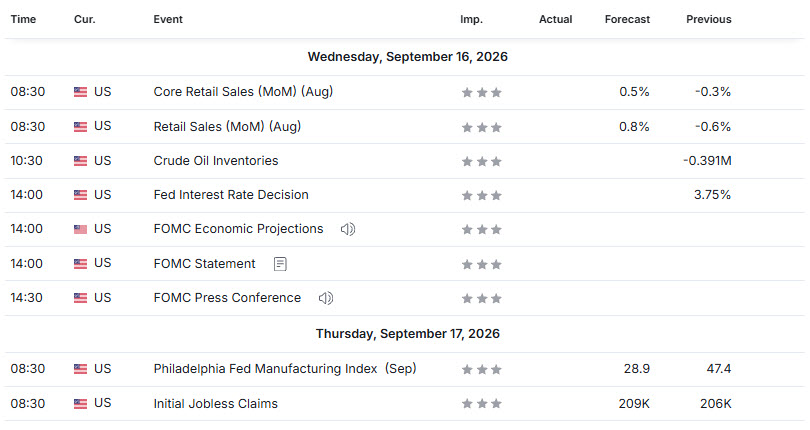
Task: Click speaker icon beside FOMC Economic Projections
Action: coord(348,229)
